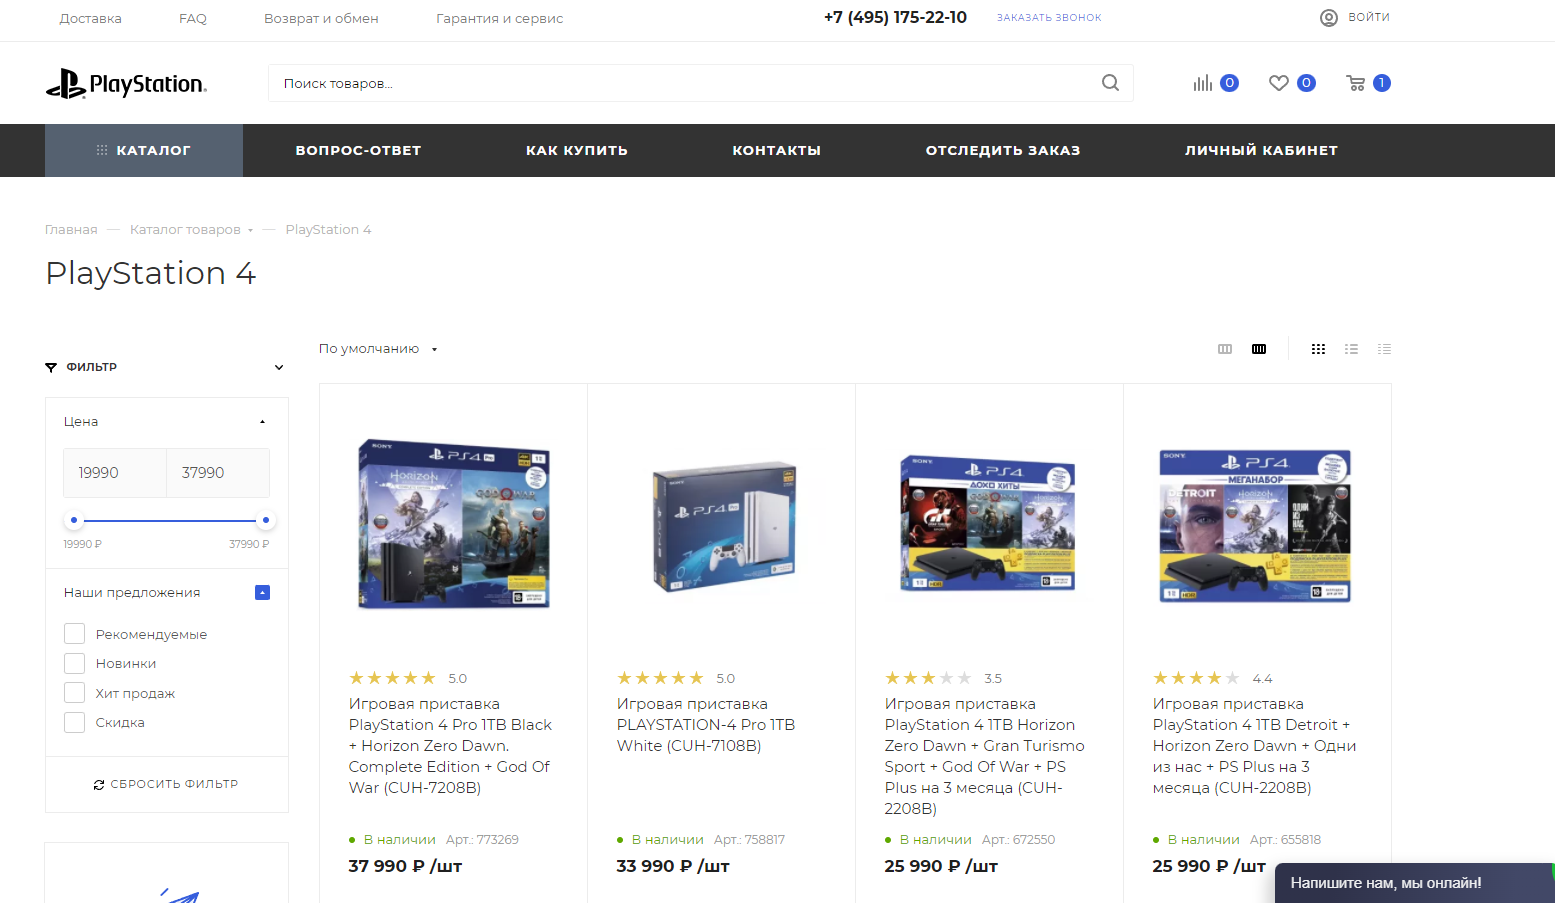Screen dimensions: 1555x913
Task: Focus the maximum price 37990 field
Action: click(218, 473)
